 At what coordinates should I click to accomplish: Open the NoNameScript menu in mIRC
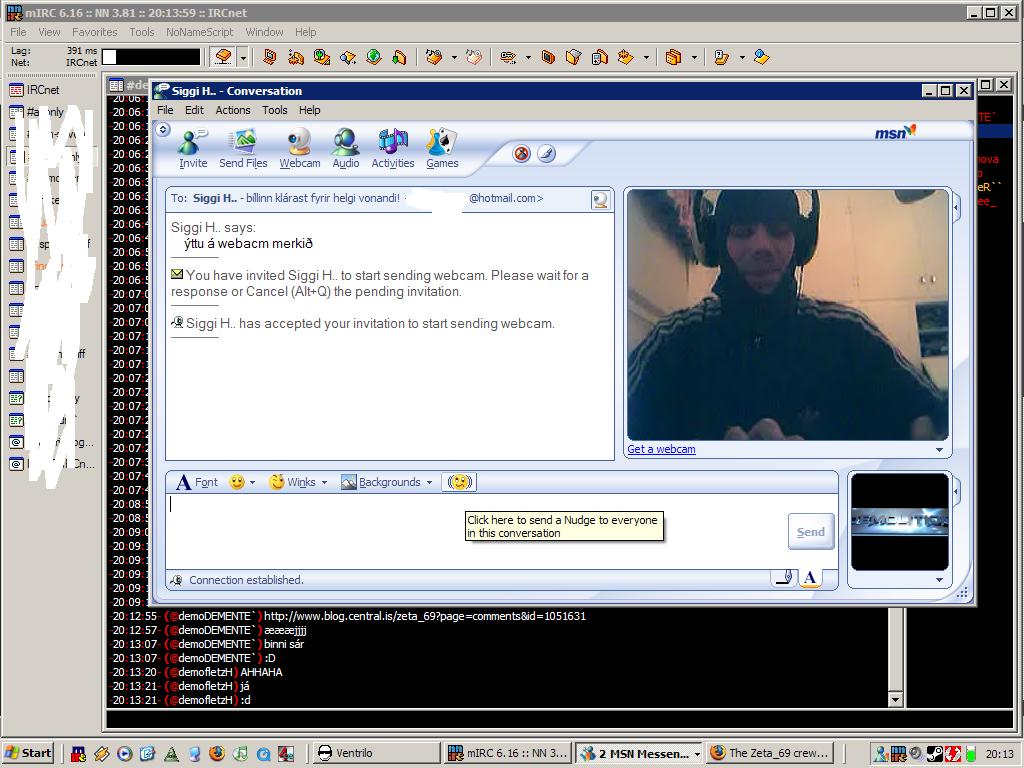tap(199, 32)
